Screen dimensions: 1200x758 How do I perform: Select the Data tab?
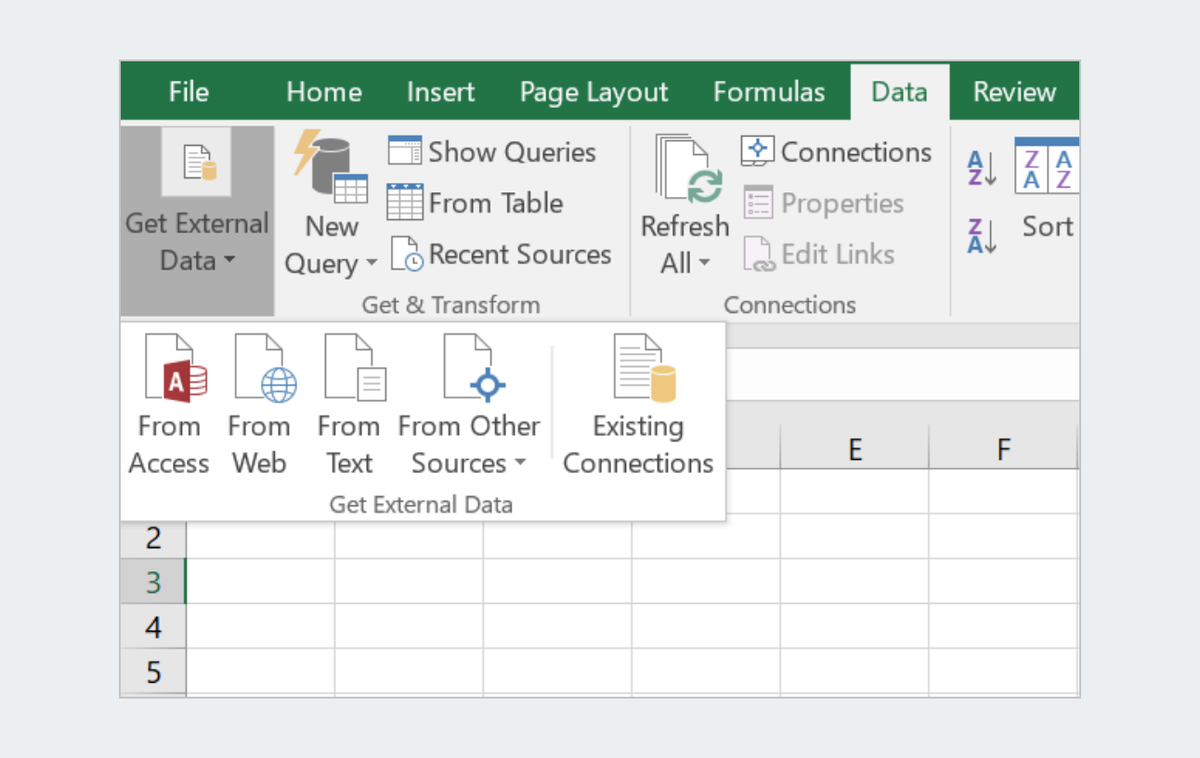899,92
